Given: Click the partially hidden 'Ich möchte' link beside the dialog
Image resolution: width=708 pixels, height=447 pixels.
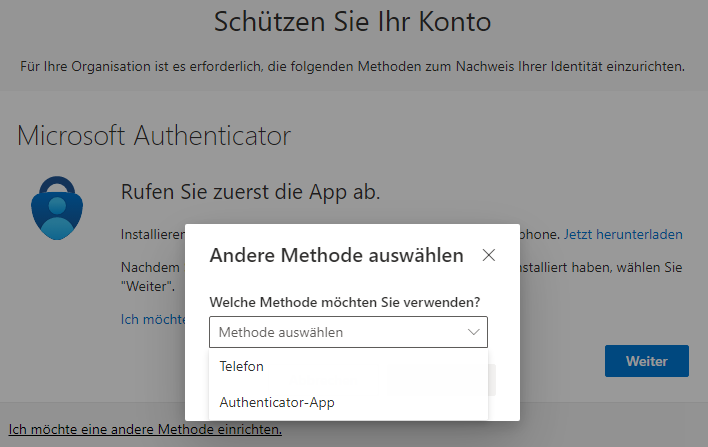Looking at the screenshot, I should [153, 319].
